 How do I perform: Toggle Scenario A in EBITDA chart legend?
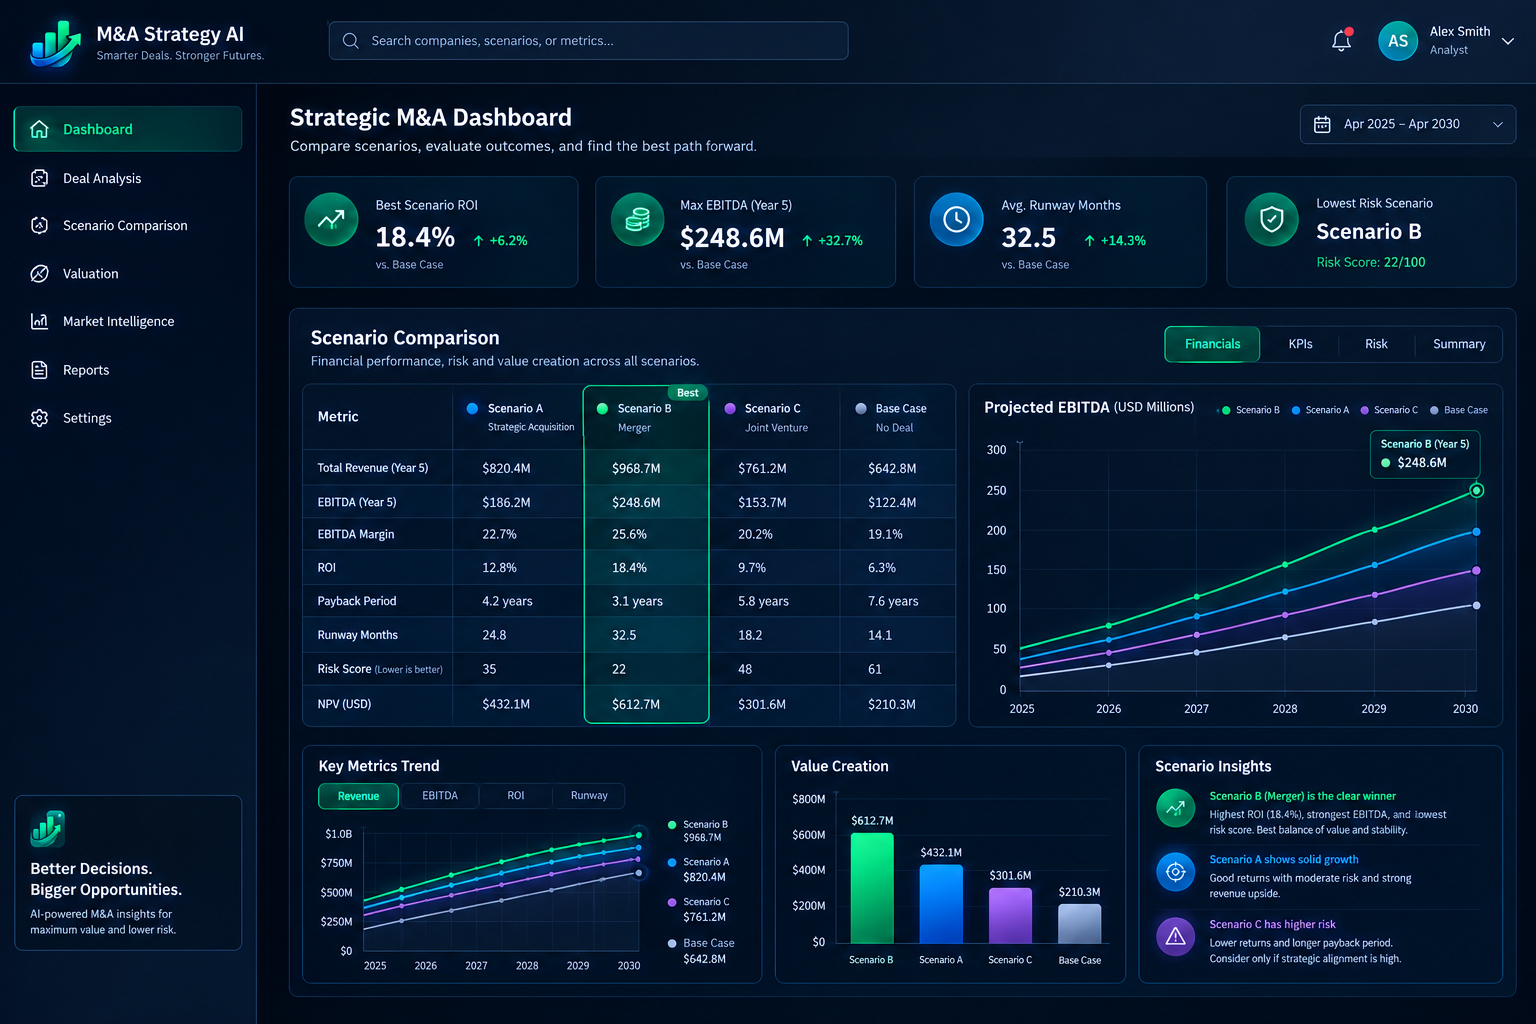[x=1320, y=410]
